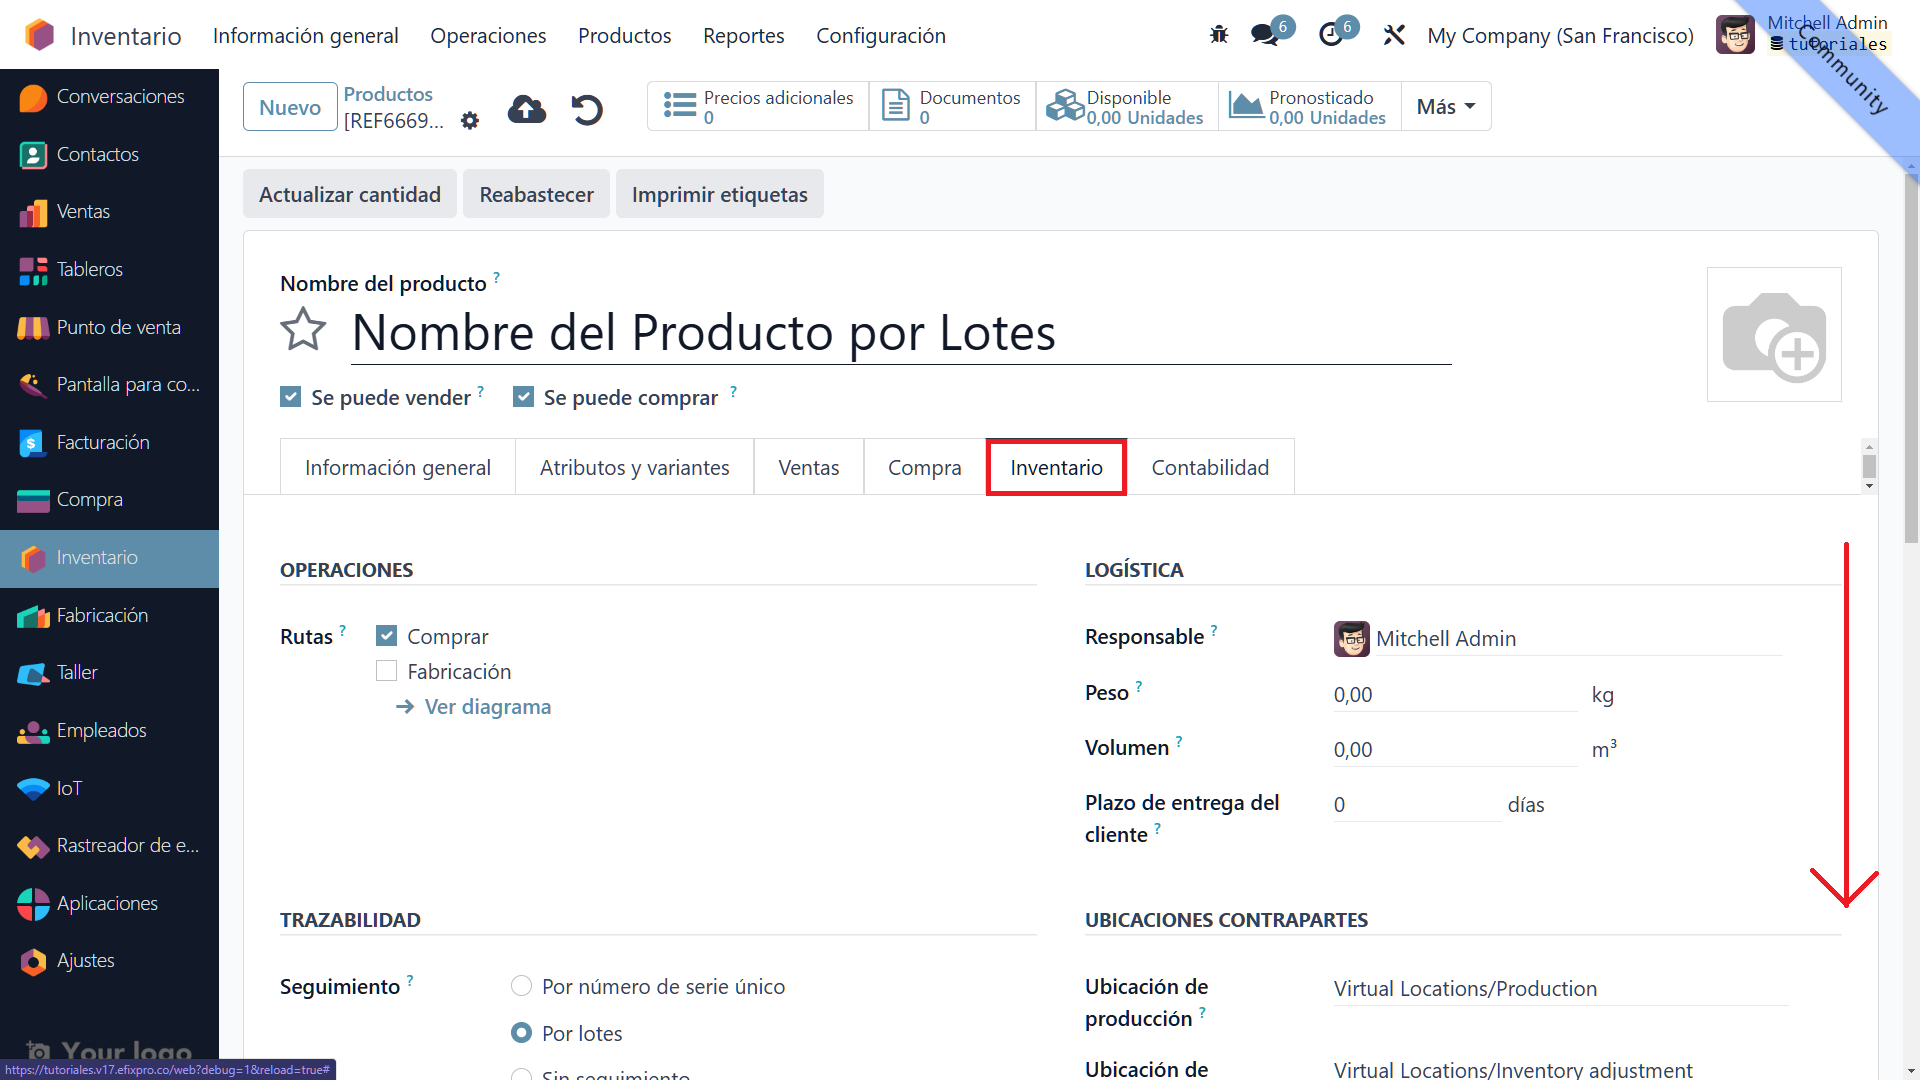Image resolution: width=1920 pixels, height=1080 pixels.
Task: Click the Actualizar cantidad button
Action: 349,194
